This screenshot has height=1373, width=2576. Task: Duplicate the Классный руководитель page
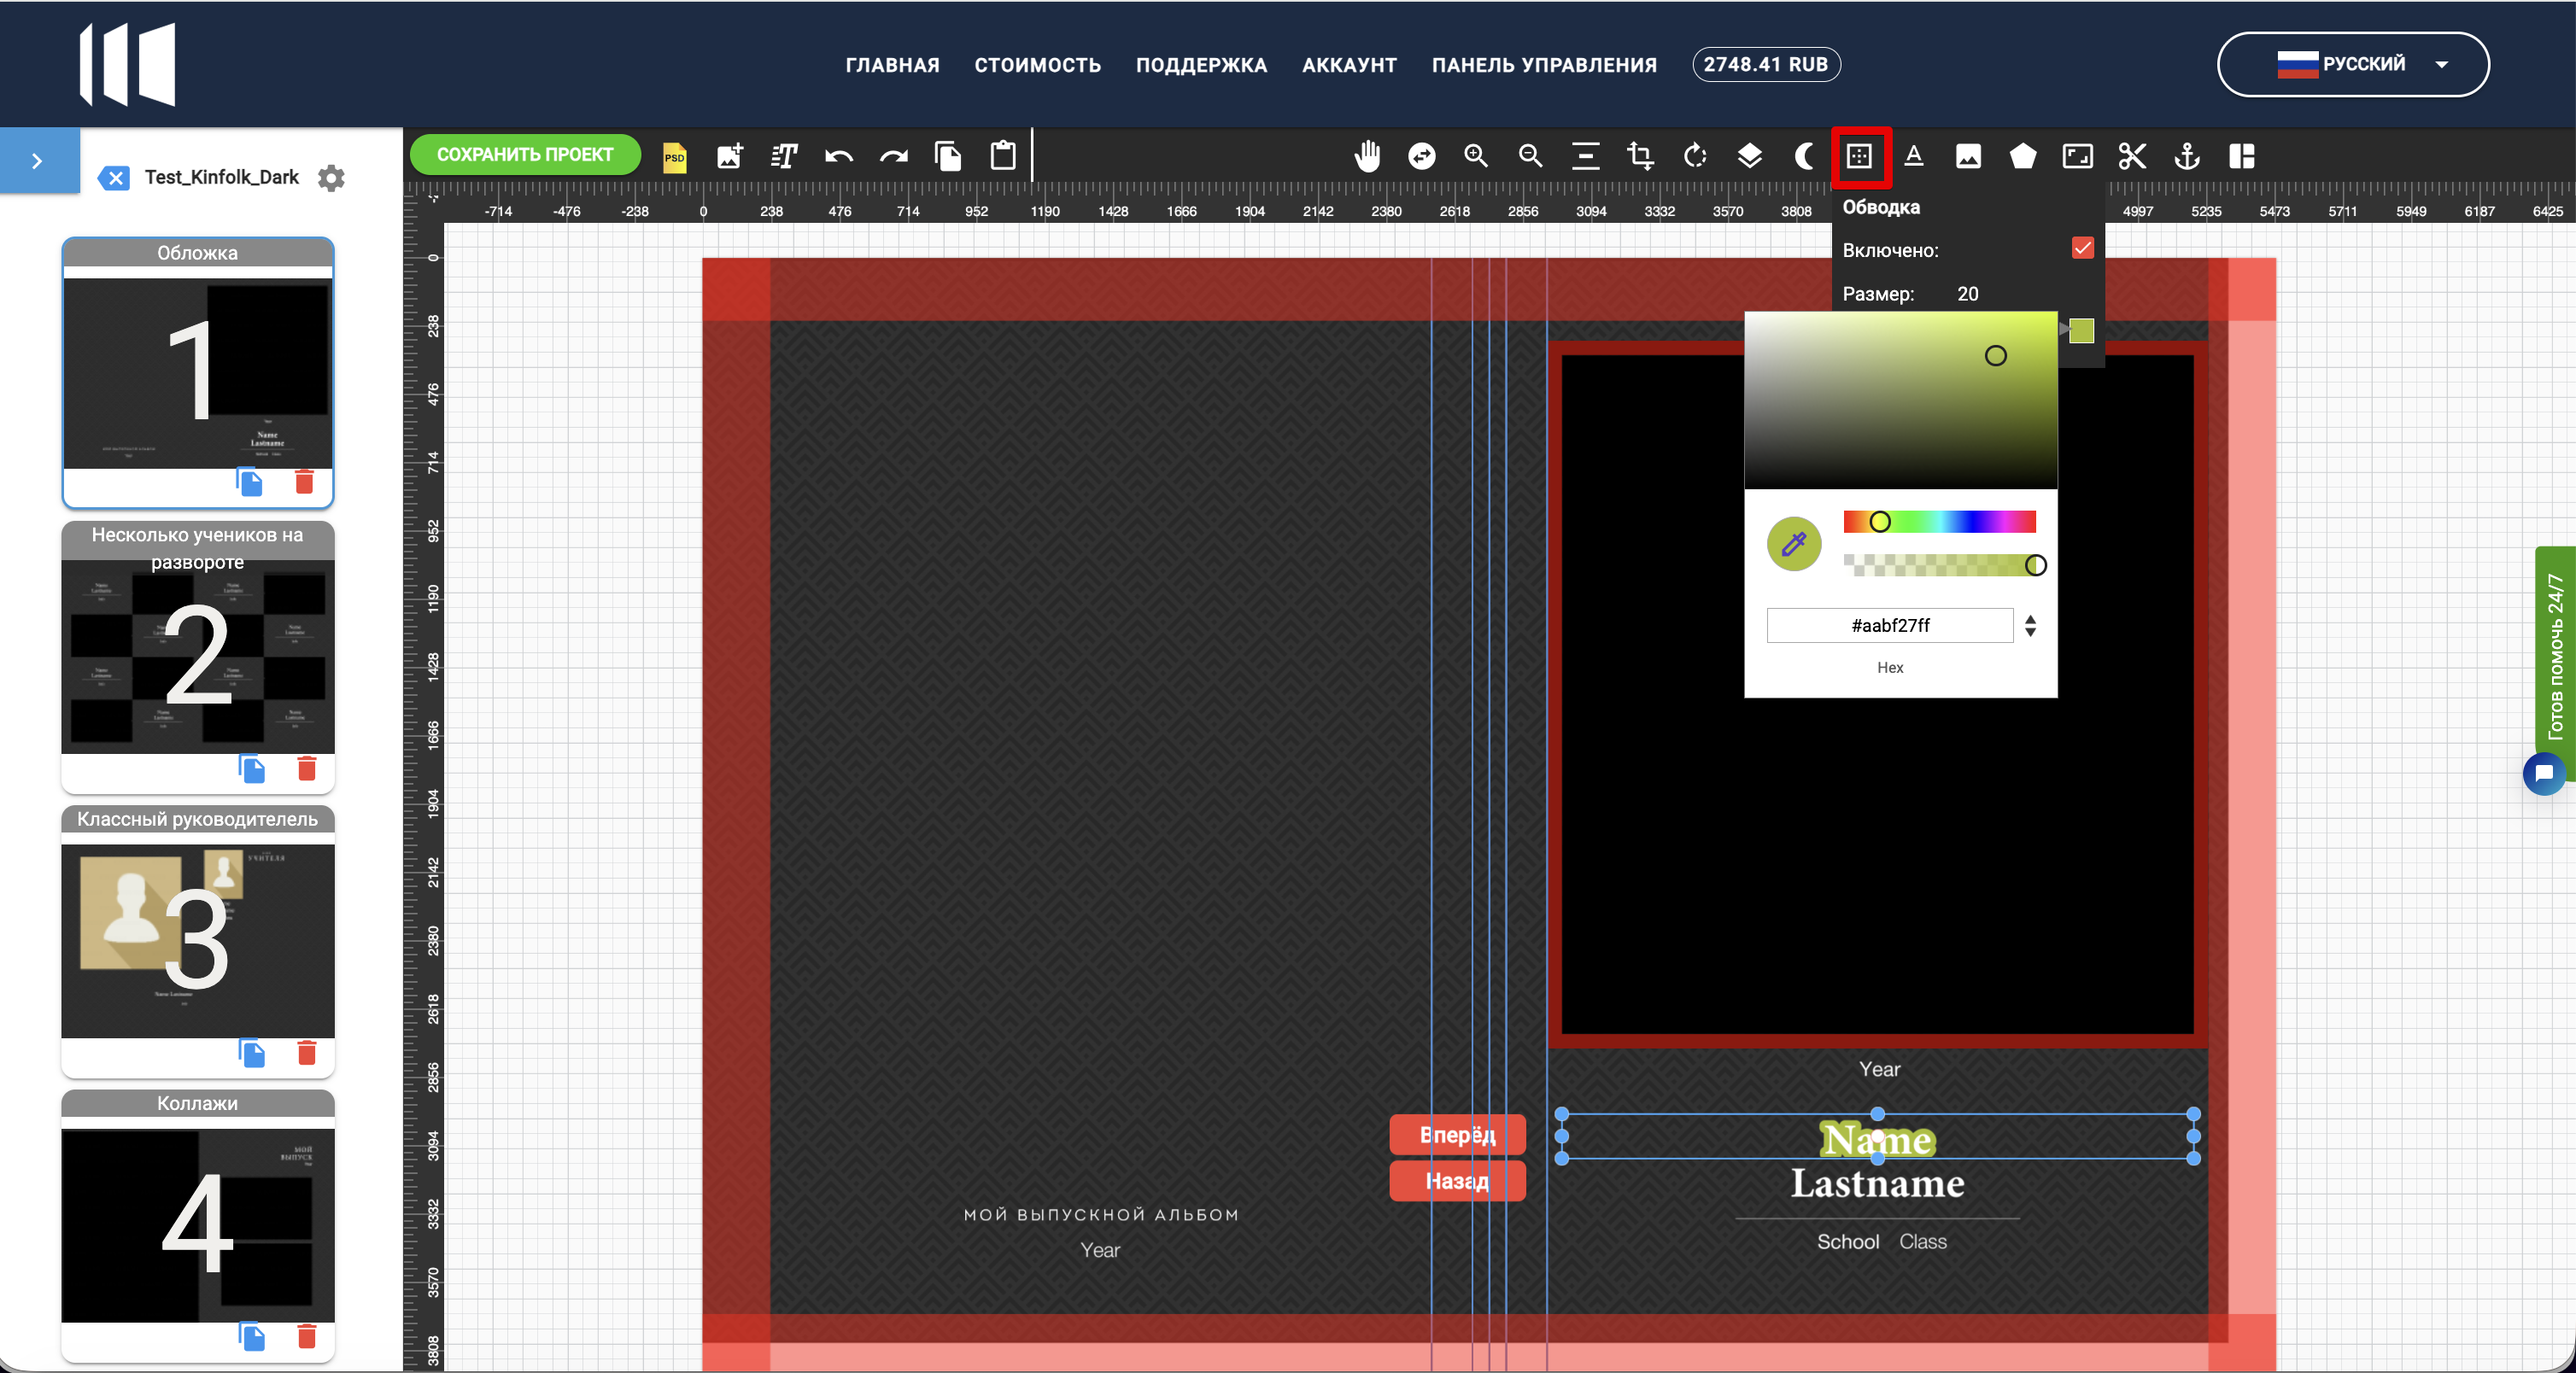click(x=252, y=1053)
